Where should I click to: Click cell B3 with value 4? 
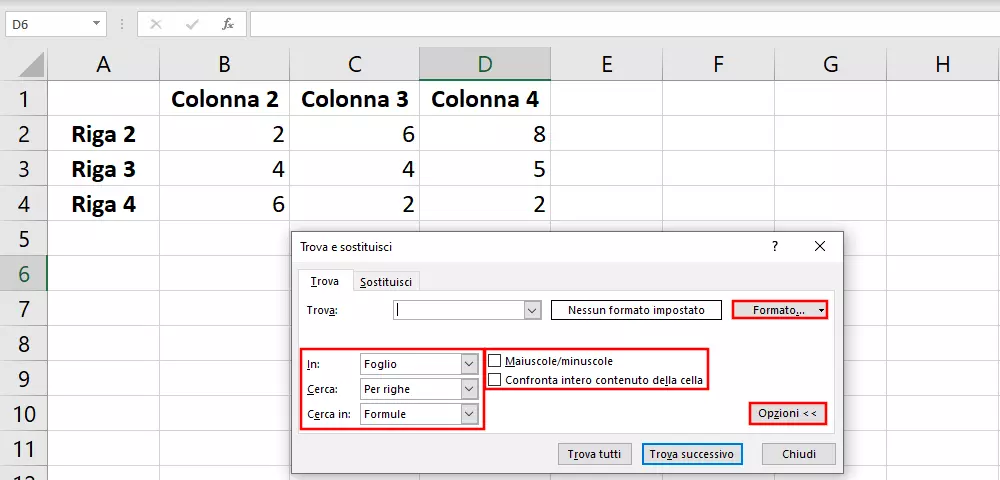click(x=224, y=169)
